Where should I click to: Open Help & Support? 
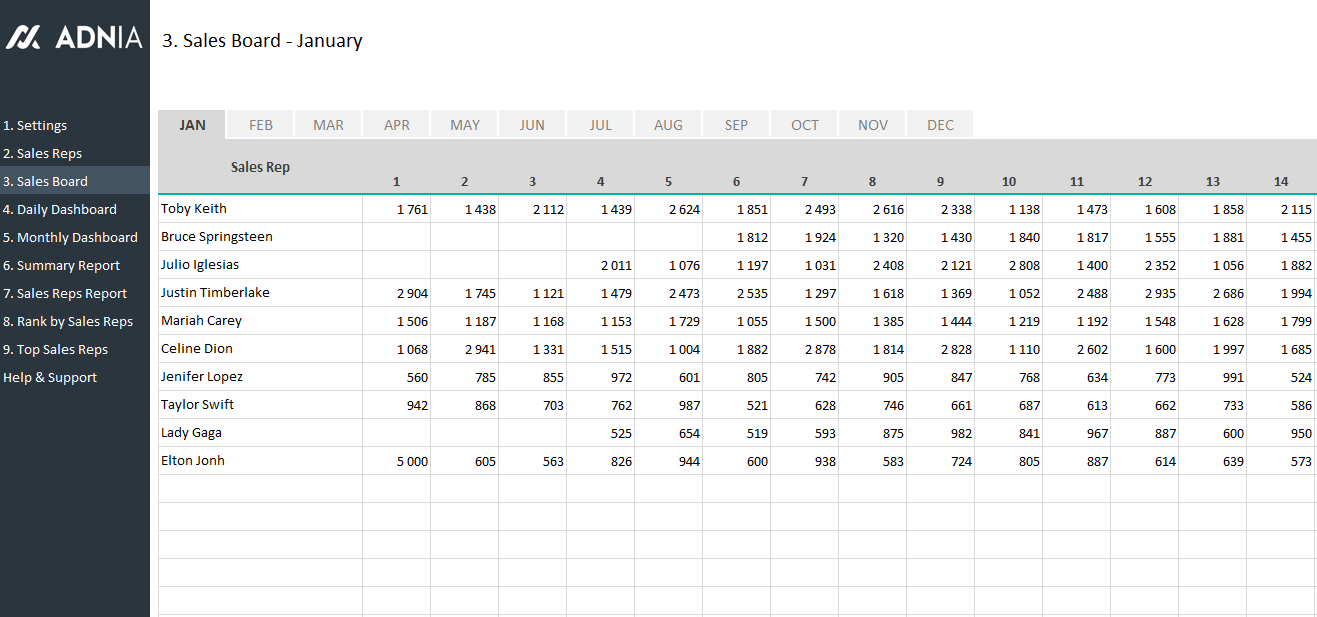point(50,378)
